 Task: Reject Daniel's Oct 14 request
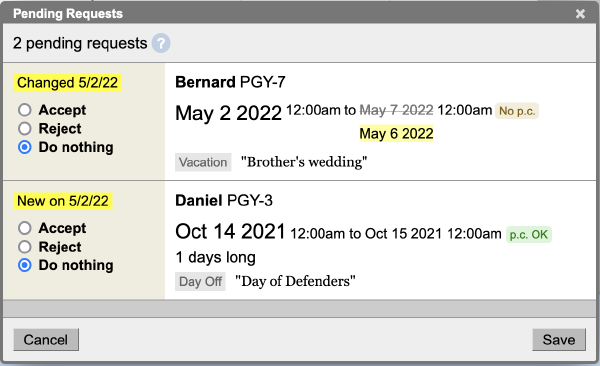point(25,247)
